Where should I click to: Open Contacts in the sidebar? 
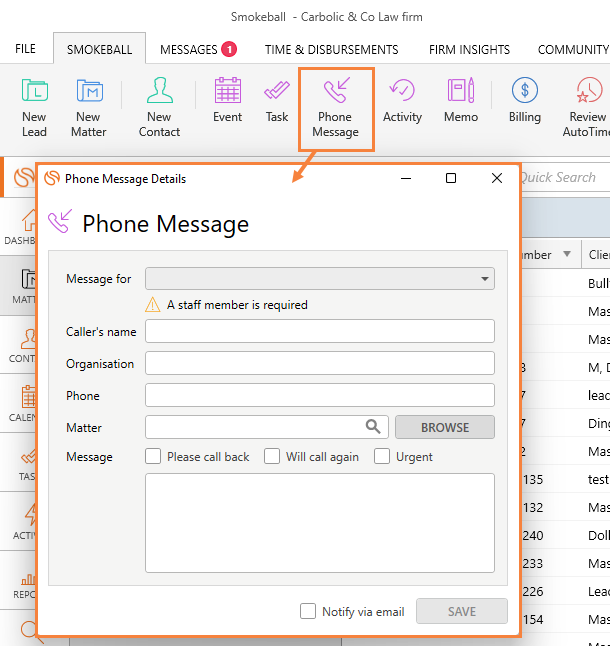(19, 345)
